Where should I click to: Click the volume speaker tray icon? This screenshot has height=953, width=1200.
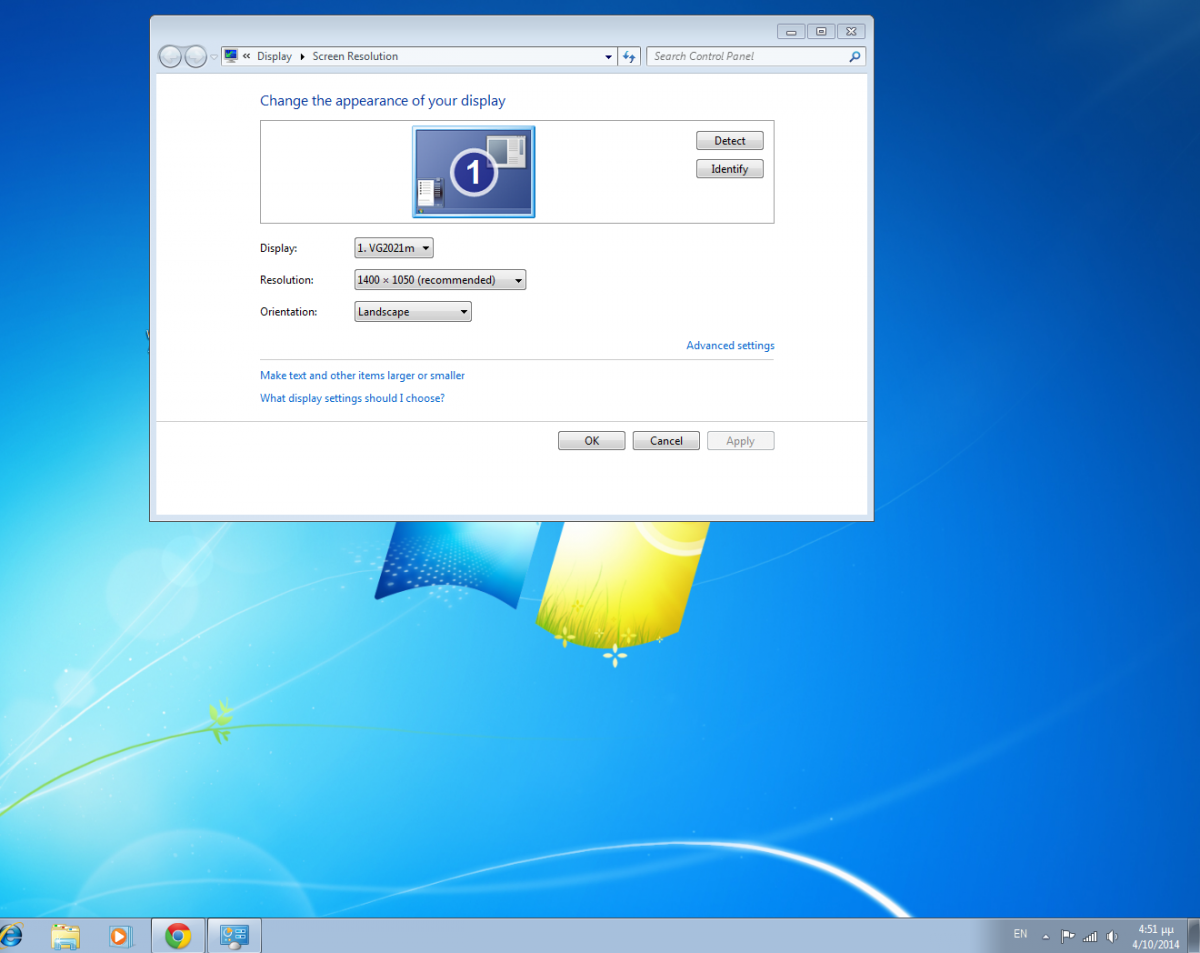[x=1112, y=937]
